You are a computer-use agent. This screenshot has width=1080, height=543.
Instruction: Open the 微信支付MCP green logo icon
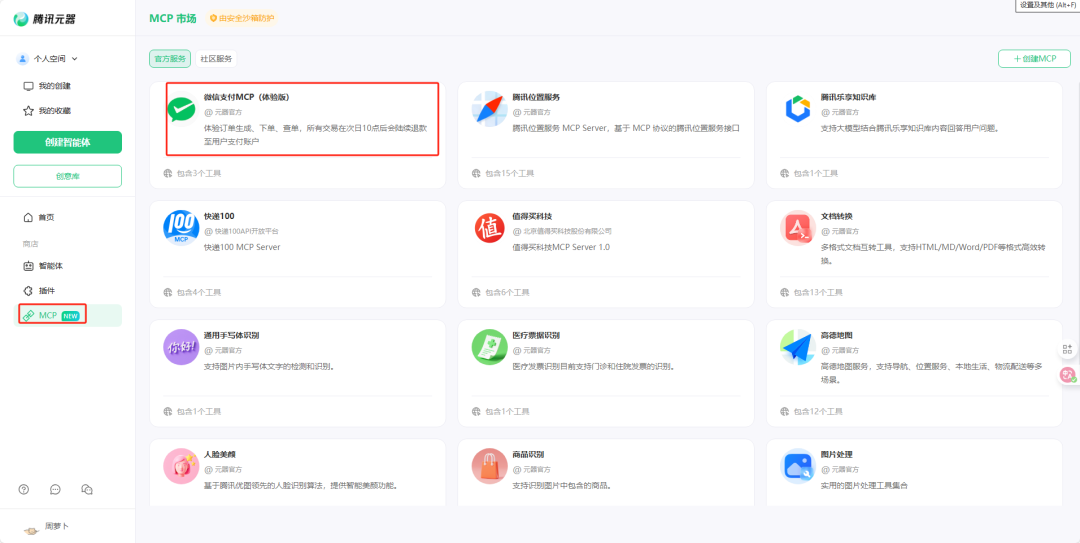(x=181, y=109)
